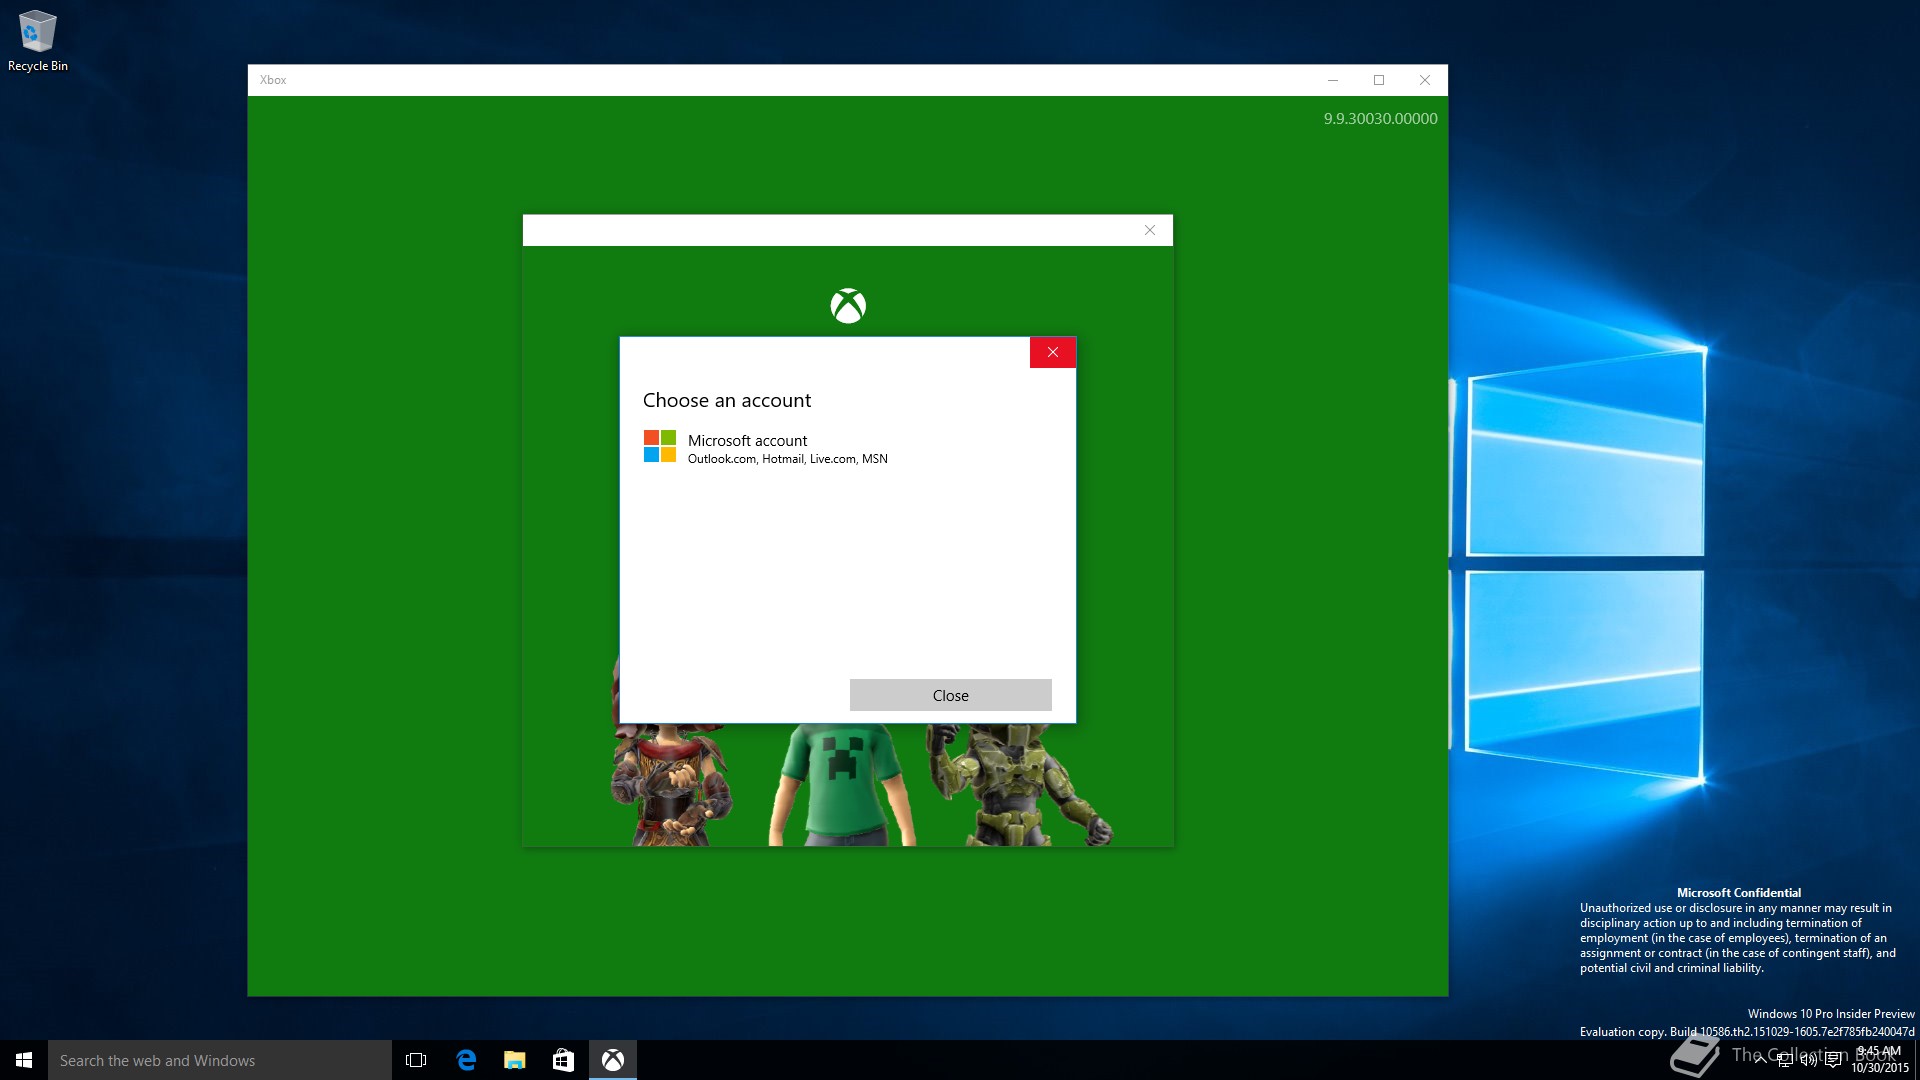1920x1080 pixels.
Task: Show hidden system tray icons
Action: pos(1760,1060)
